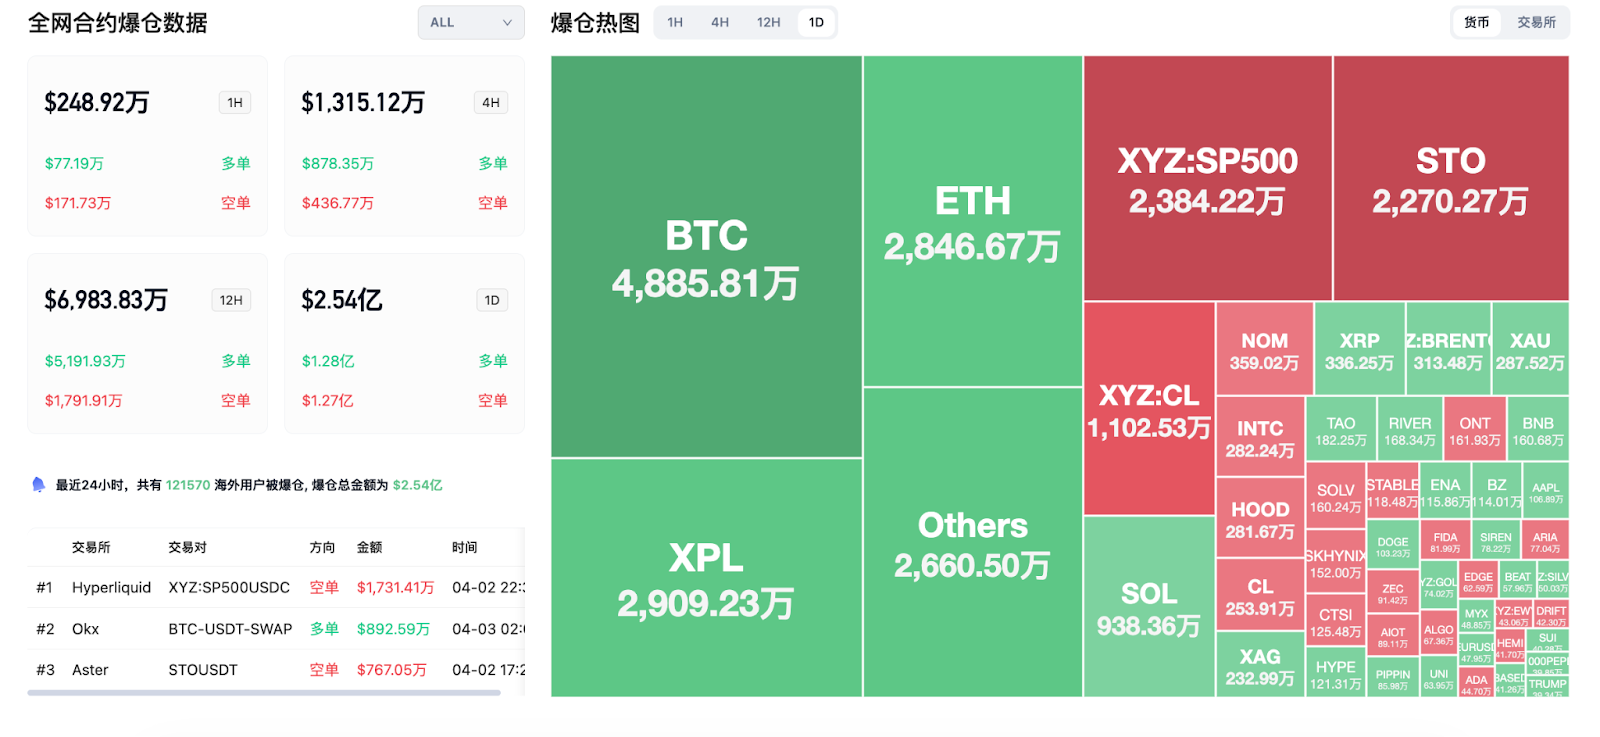Switch the heatmap to the 1H tab
Screen dimensions: 1600x737
tap(675, 23)
